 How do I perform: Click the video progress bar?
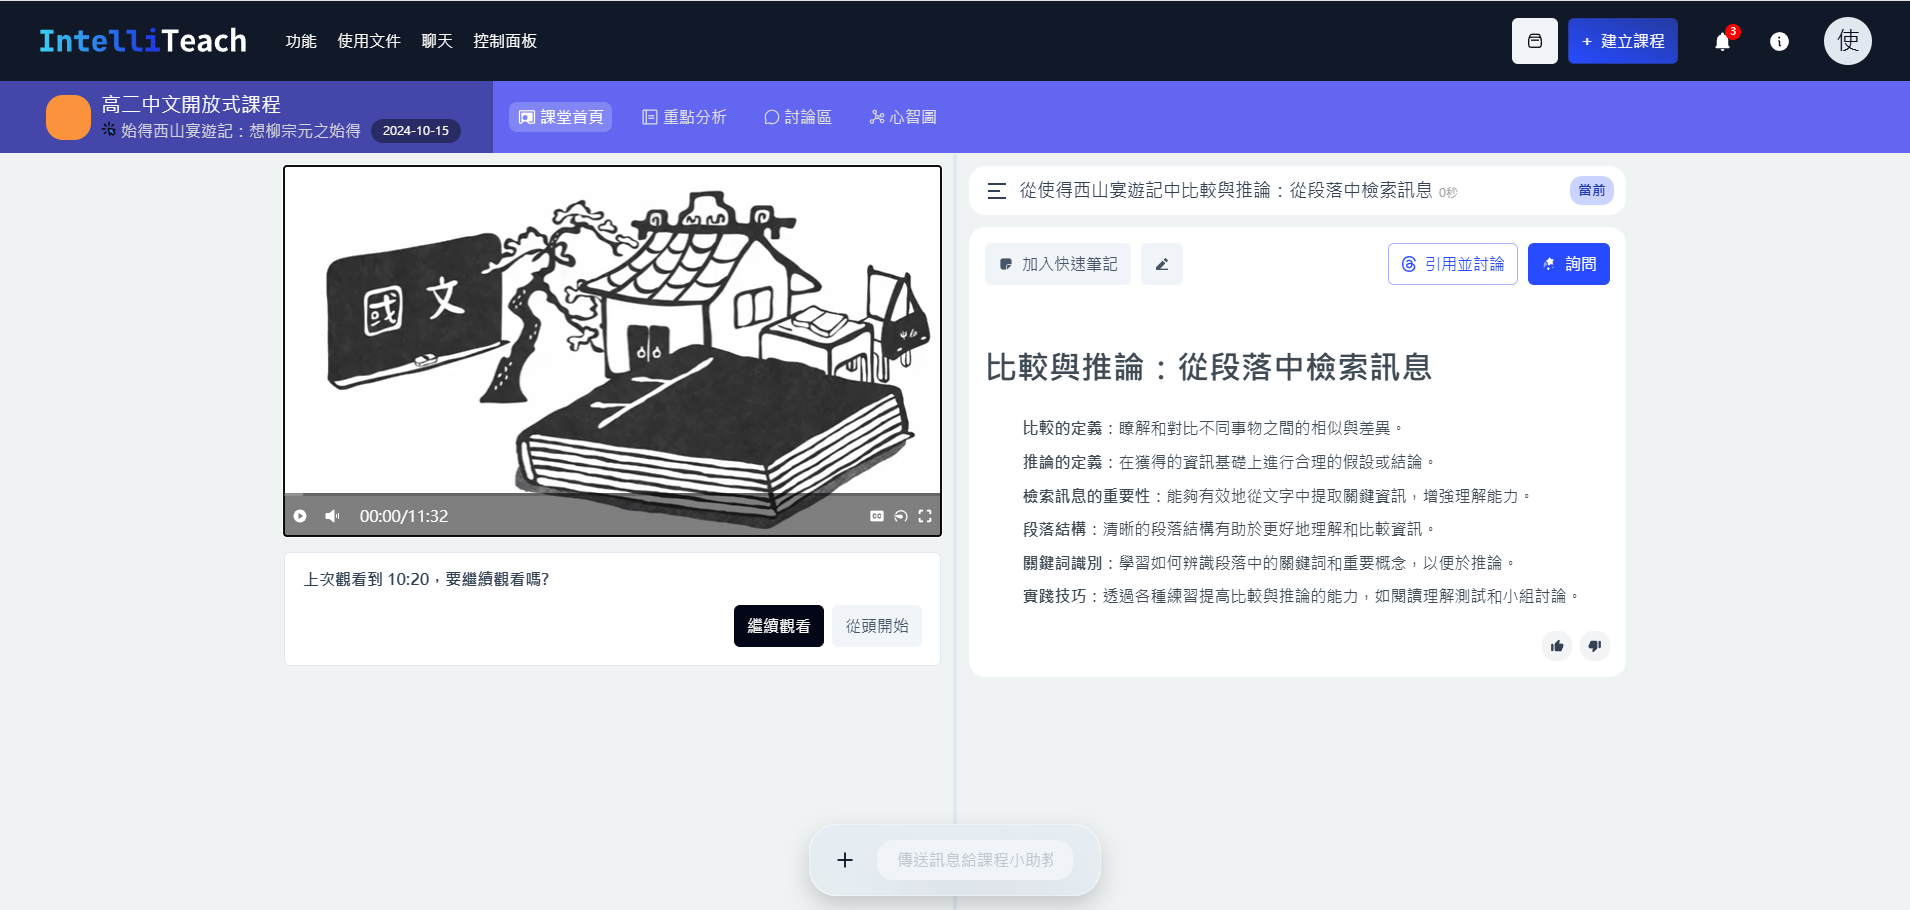coord(612,494)
